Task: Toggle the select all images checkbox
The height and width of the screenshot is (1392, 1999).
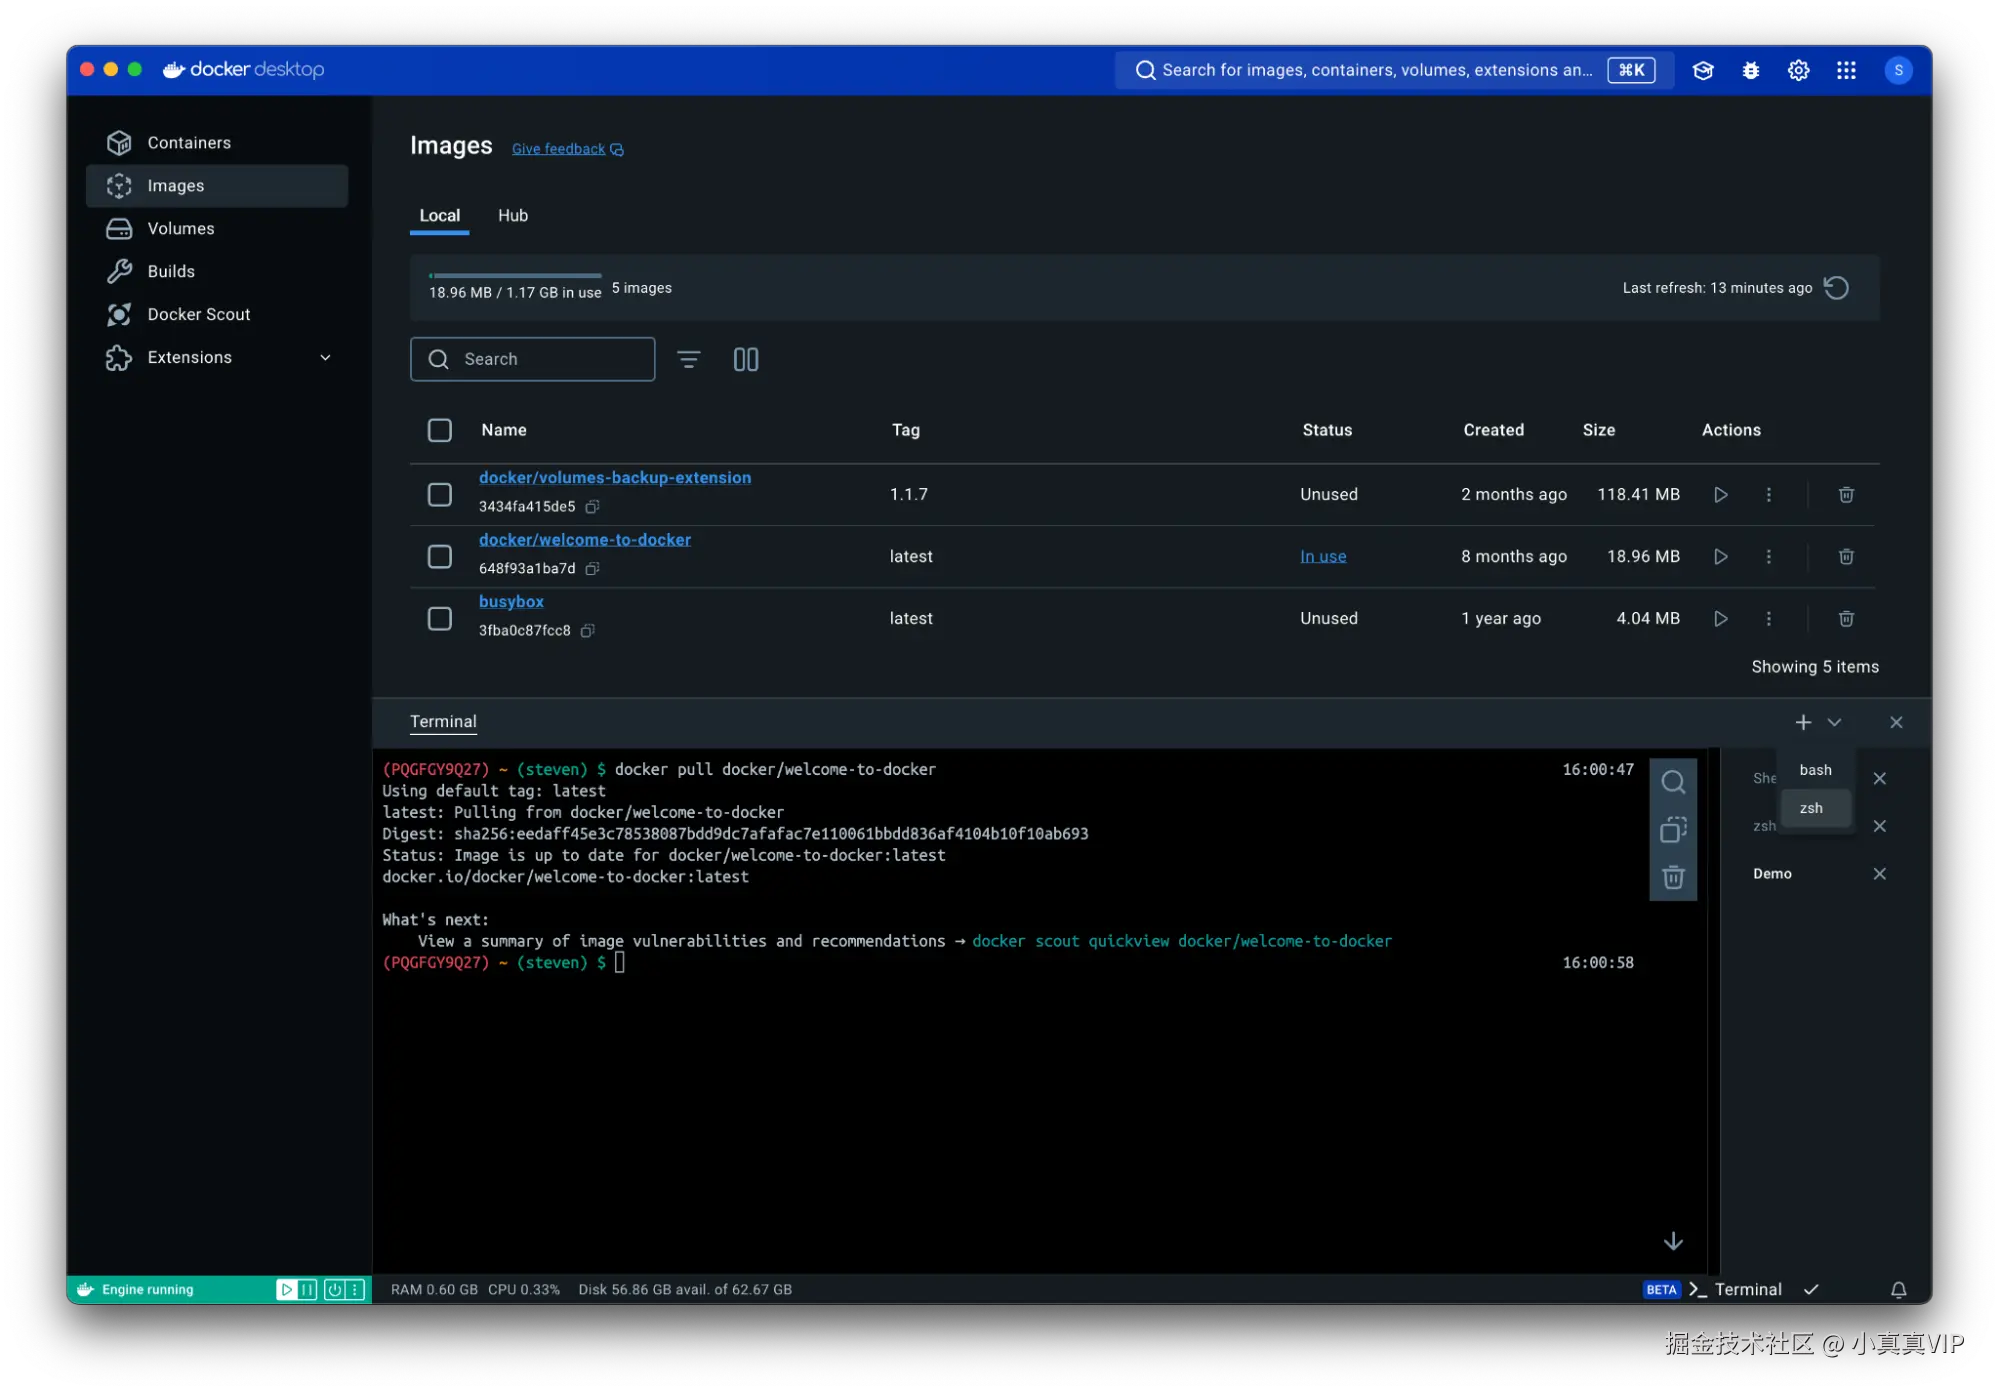Action: pyautogui.click(x=440, y=430)
